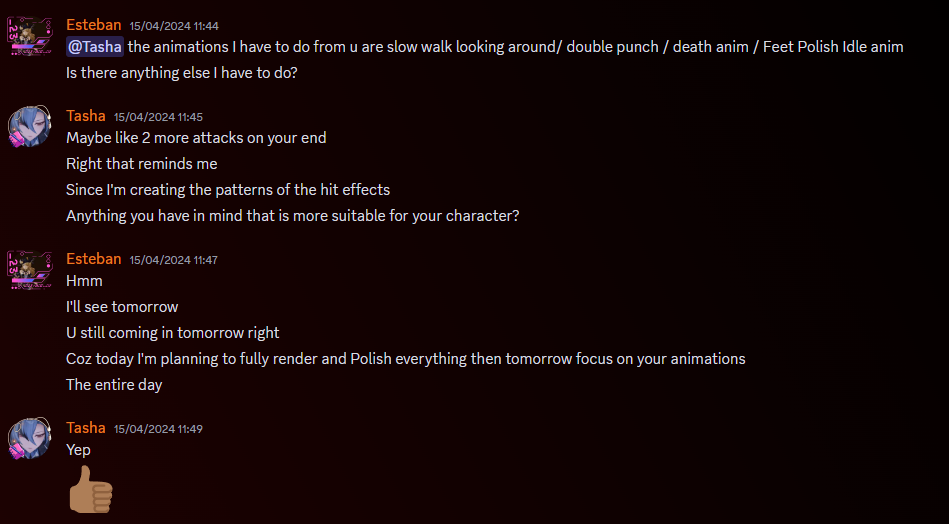
Task: Click Tasha's avatar on the 11:45 message
Action: pos(30,127)
